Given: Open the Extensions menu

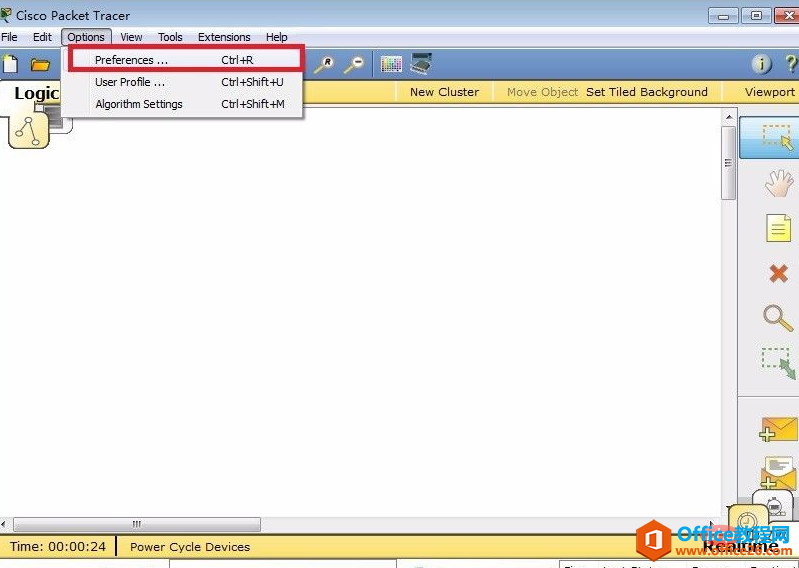Looking at the screenshot, I should pyautogui.click(x=224, y=37).
